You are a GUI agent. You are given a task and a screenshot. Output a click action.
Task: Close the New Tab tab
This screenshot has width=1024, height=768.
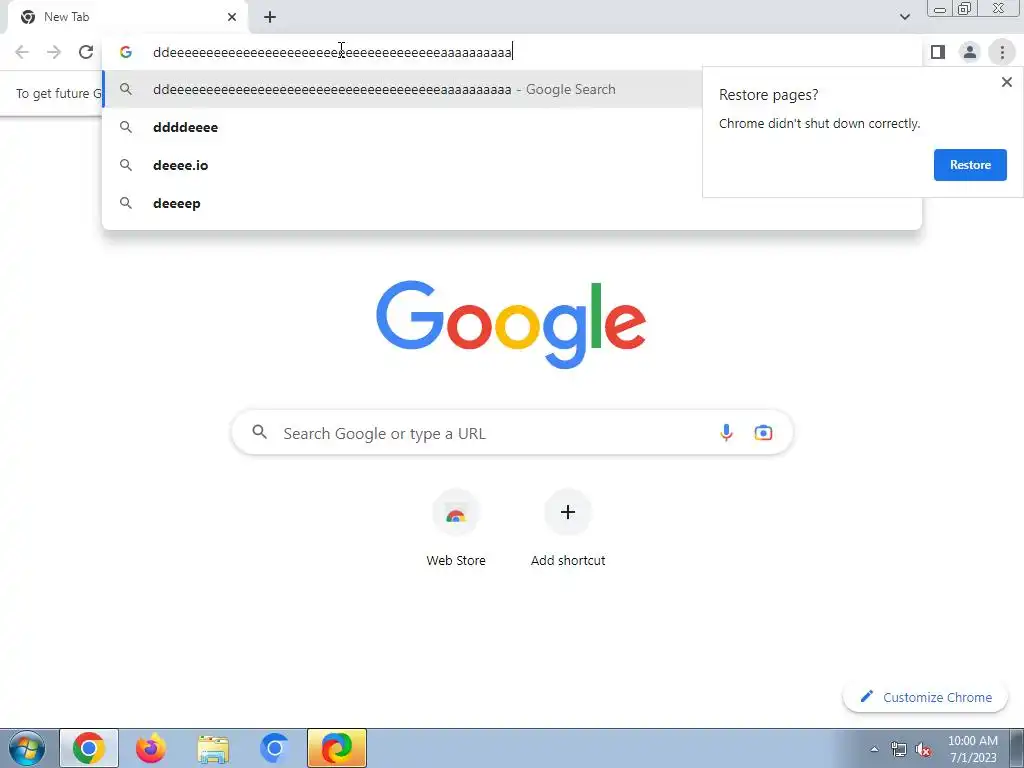coord(232,17)
